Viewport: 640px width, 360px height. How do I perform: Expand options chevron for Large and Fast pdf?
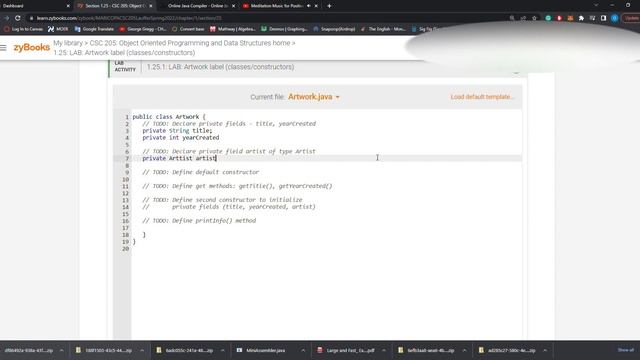pos(384,350)
